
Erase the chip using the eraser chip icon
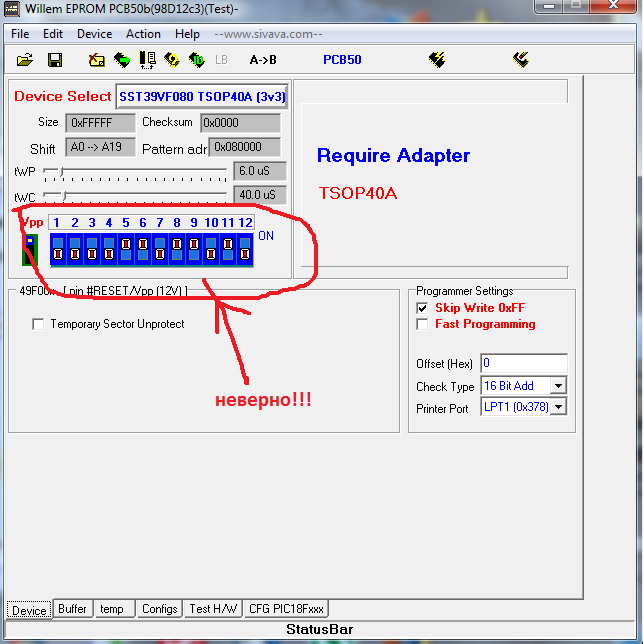(521, 60)
